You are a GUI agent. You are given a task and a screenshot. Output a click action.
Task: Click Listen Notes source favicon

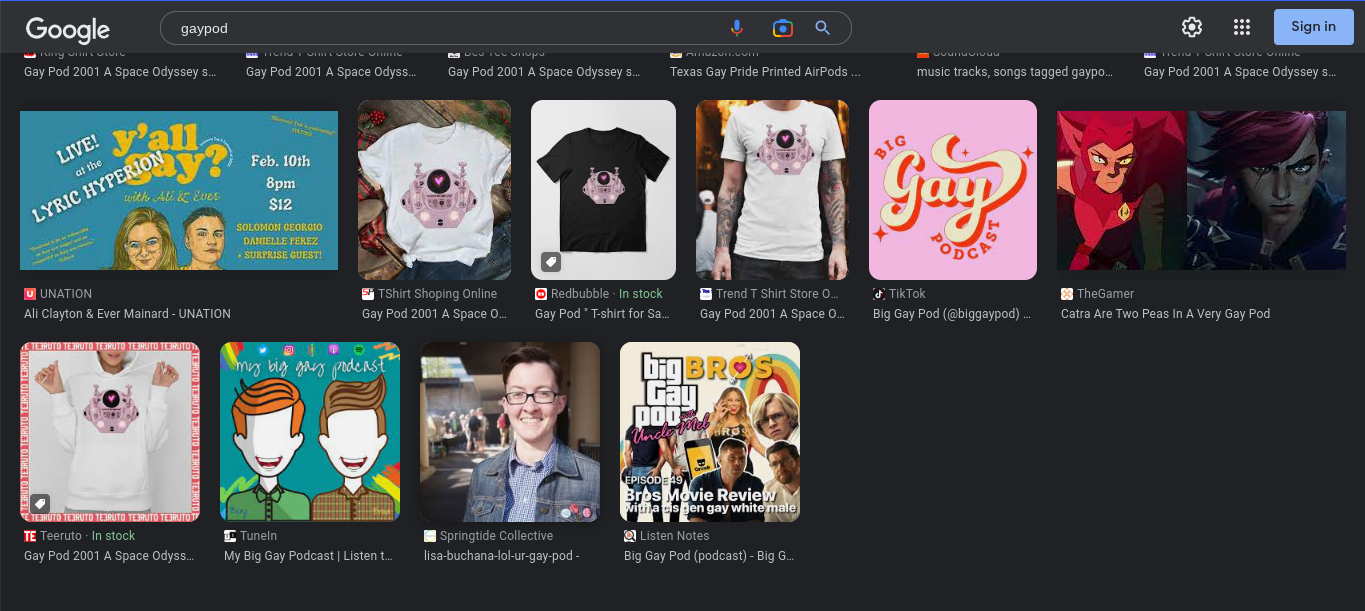click(630, 536)
